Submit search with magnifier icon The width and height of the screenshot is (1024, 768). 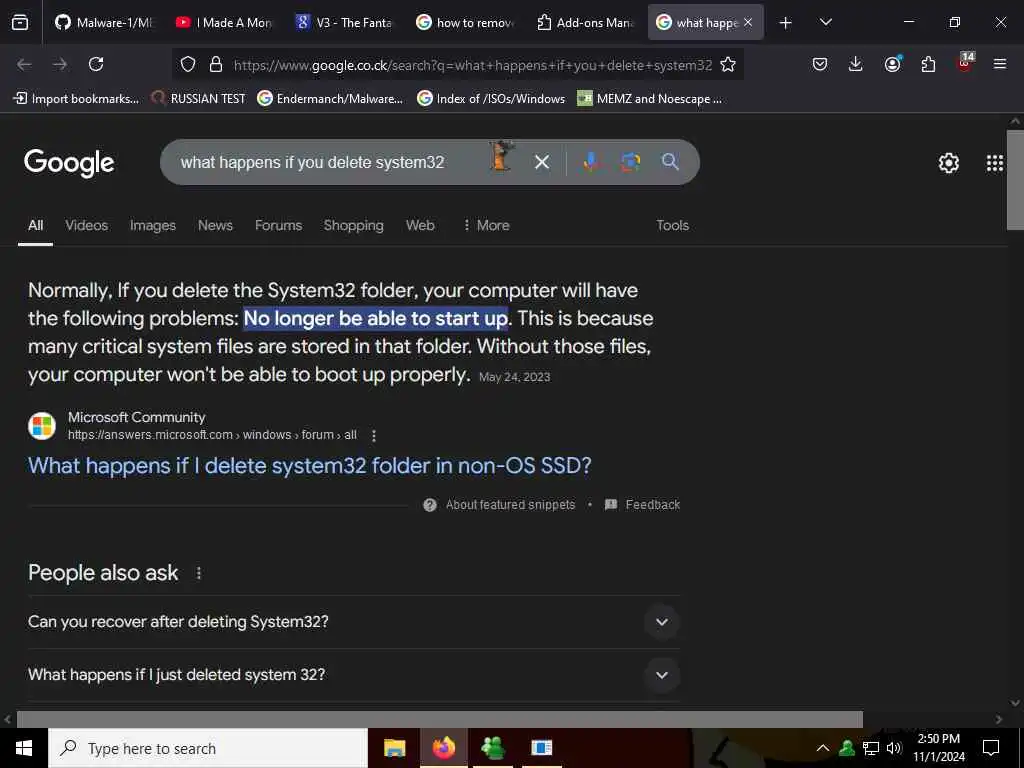670,161
